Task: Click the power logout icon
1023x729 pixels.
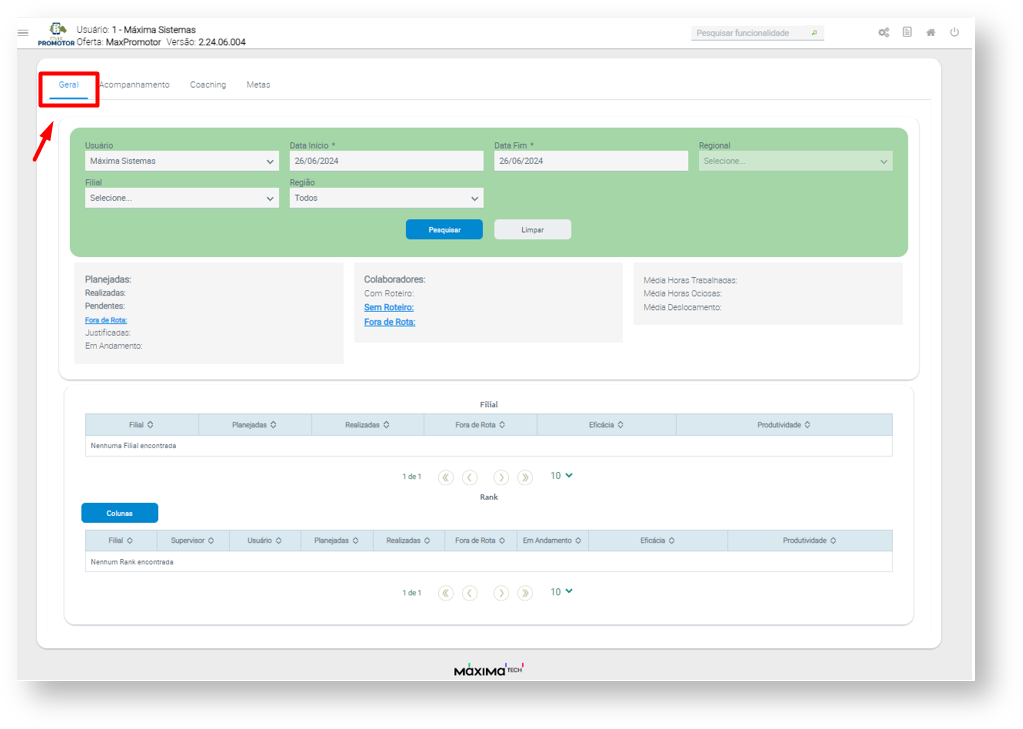Action: [955, 33]
